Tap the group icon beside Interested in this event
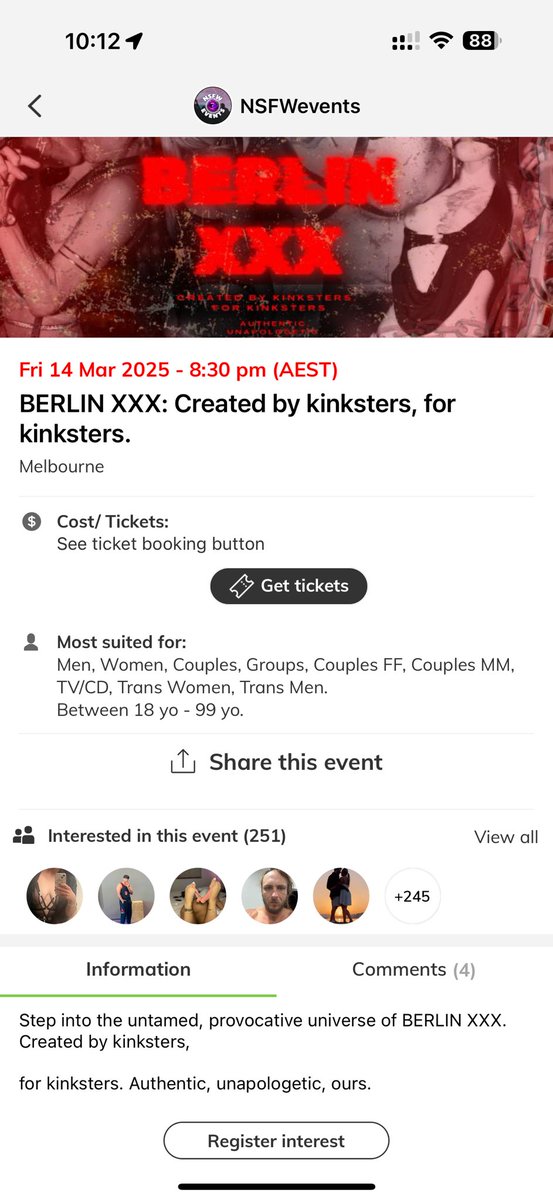This screenshot has height=1200, width=553. point(24,836)
